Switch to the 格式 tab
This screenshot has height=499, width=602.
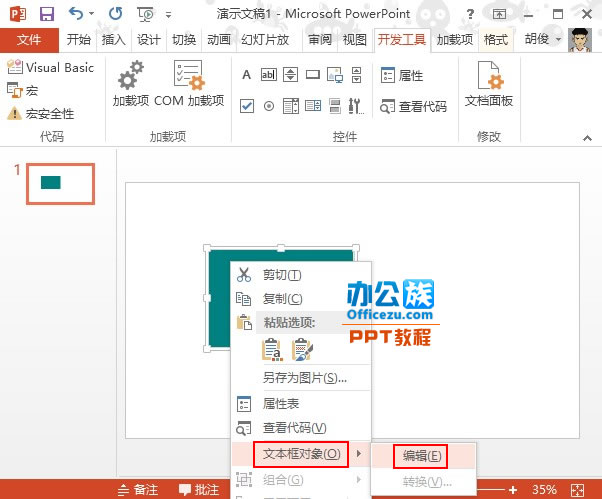[496, 40]
